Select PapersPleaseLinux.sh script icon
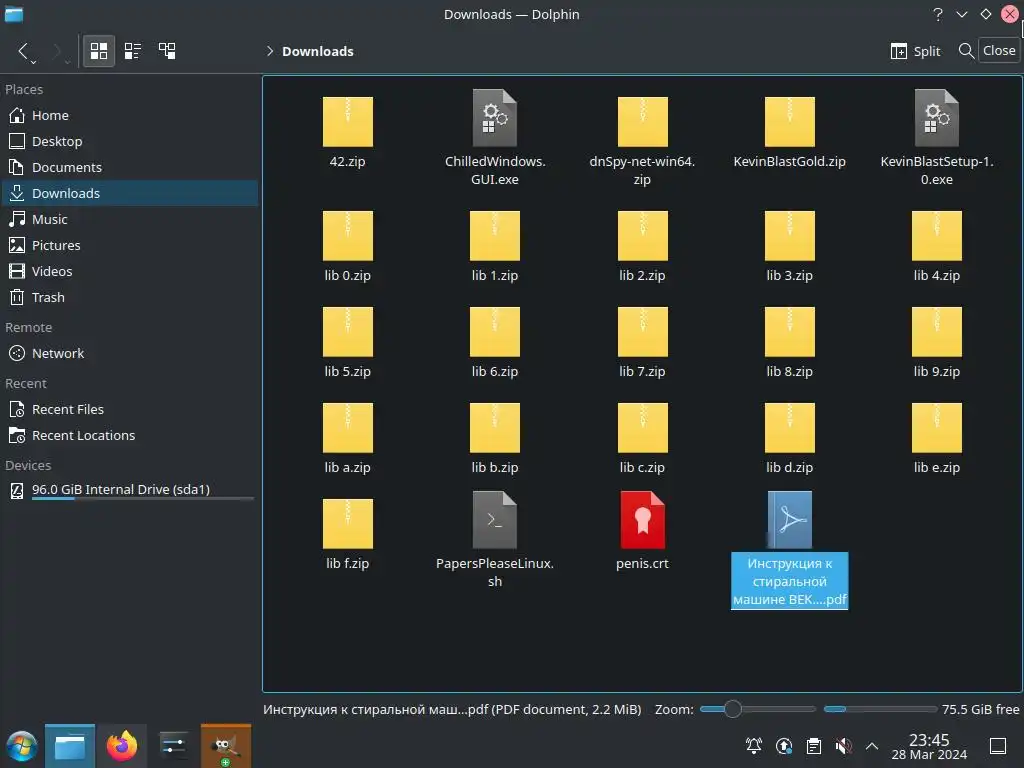Image resolution: width=1024 pixels, height=768 pixels. pyautogui.click(x=495, y=520)
